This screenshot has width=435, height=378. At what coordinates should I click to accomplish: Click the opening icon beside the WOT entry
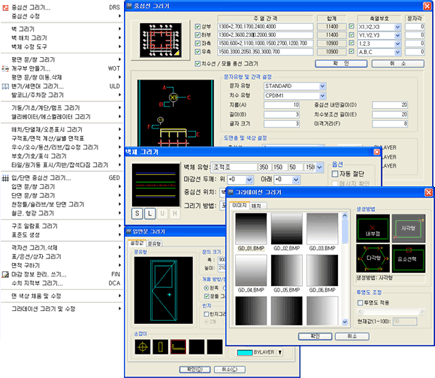[x=5, y=69]
